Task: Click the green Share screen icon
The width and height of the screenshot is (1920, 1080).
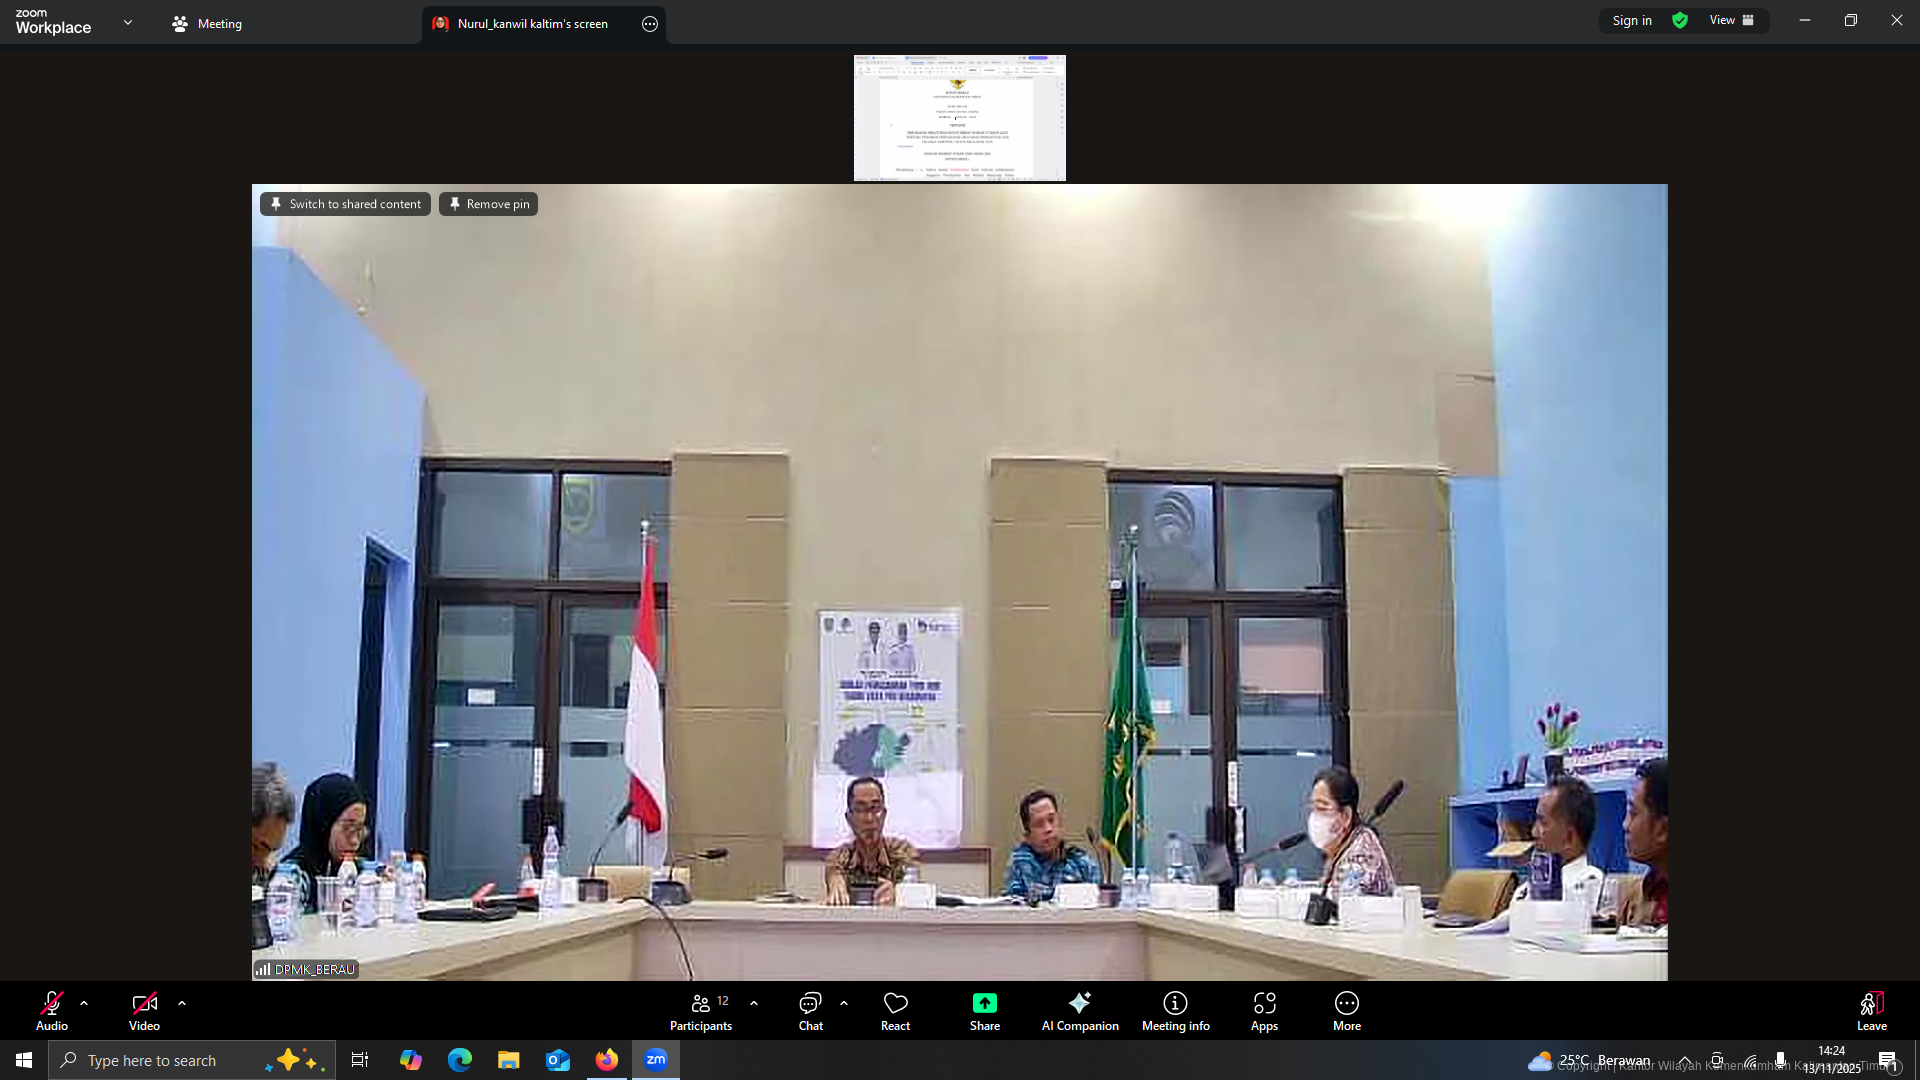Action: pyautogui.click(x=984, y=1003)
